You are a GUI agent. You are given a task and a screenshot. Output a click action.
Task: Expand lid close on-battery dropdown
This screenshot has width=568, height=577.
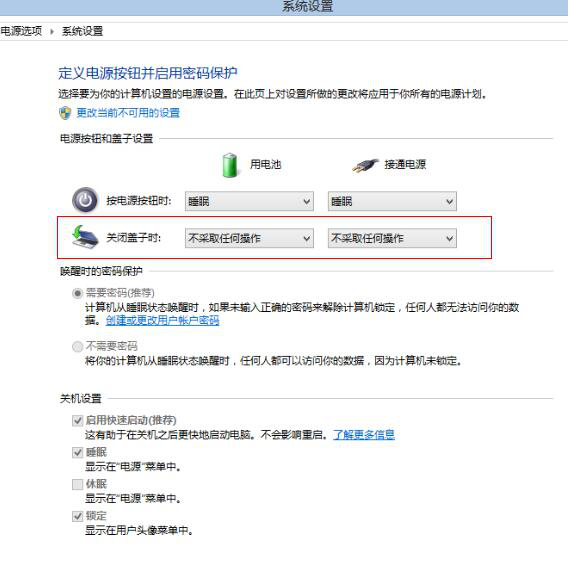(249, 238)
